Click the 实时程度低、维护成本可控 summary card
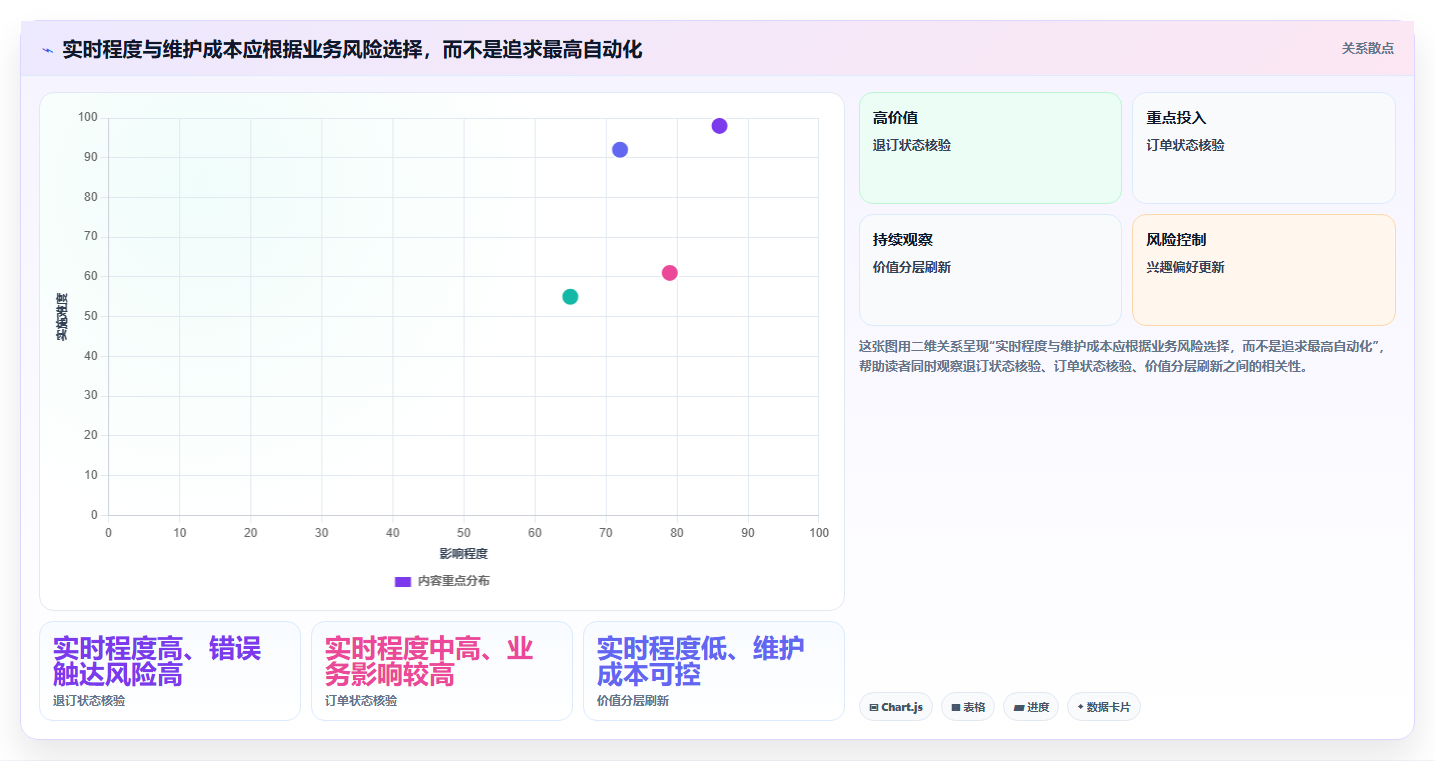 714,671
